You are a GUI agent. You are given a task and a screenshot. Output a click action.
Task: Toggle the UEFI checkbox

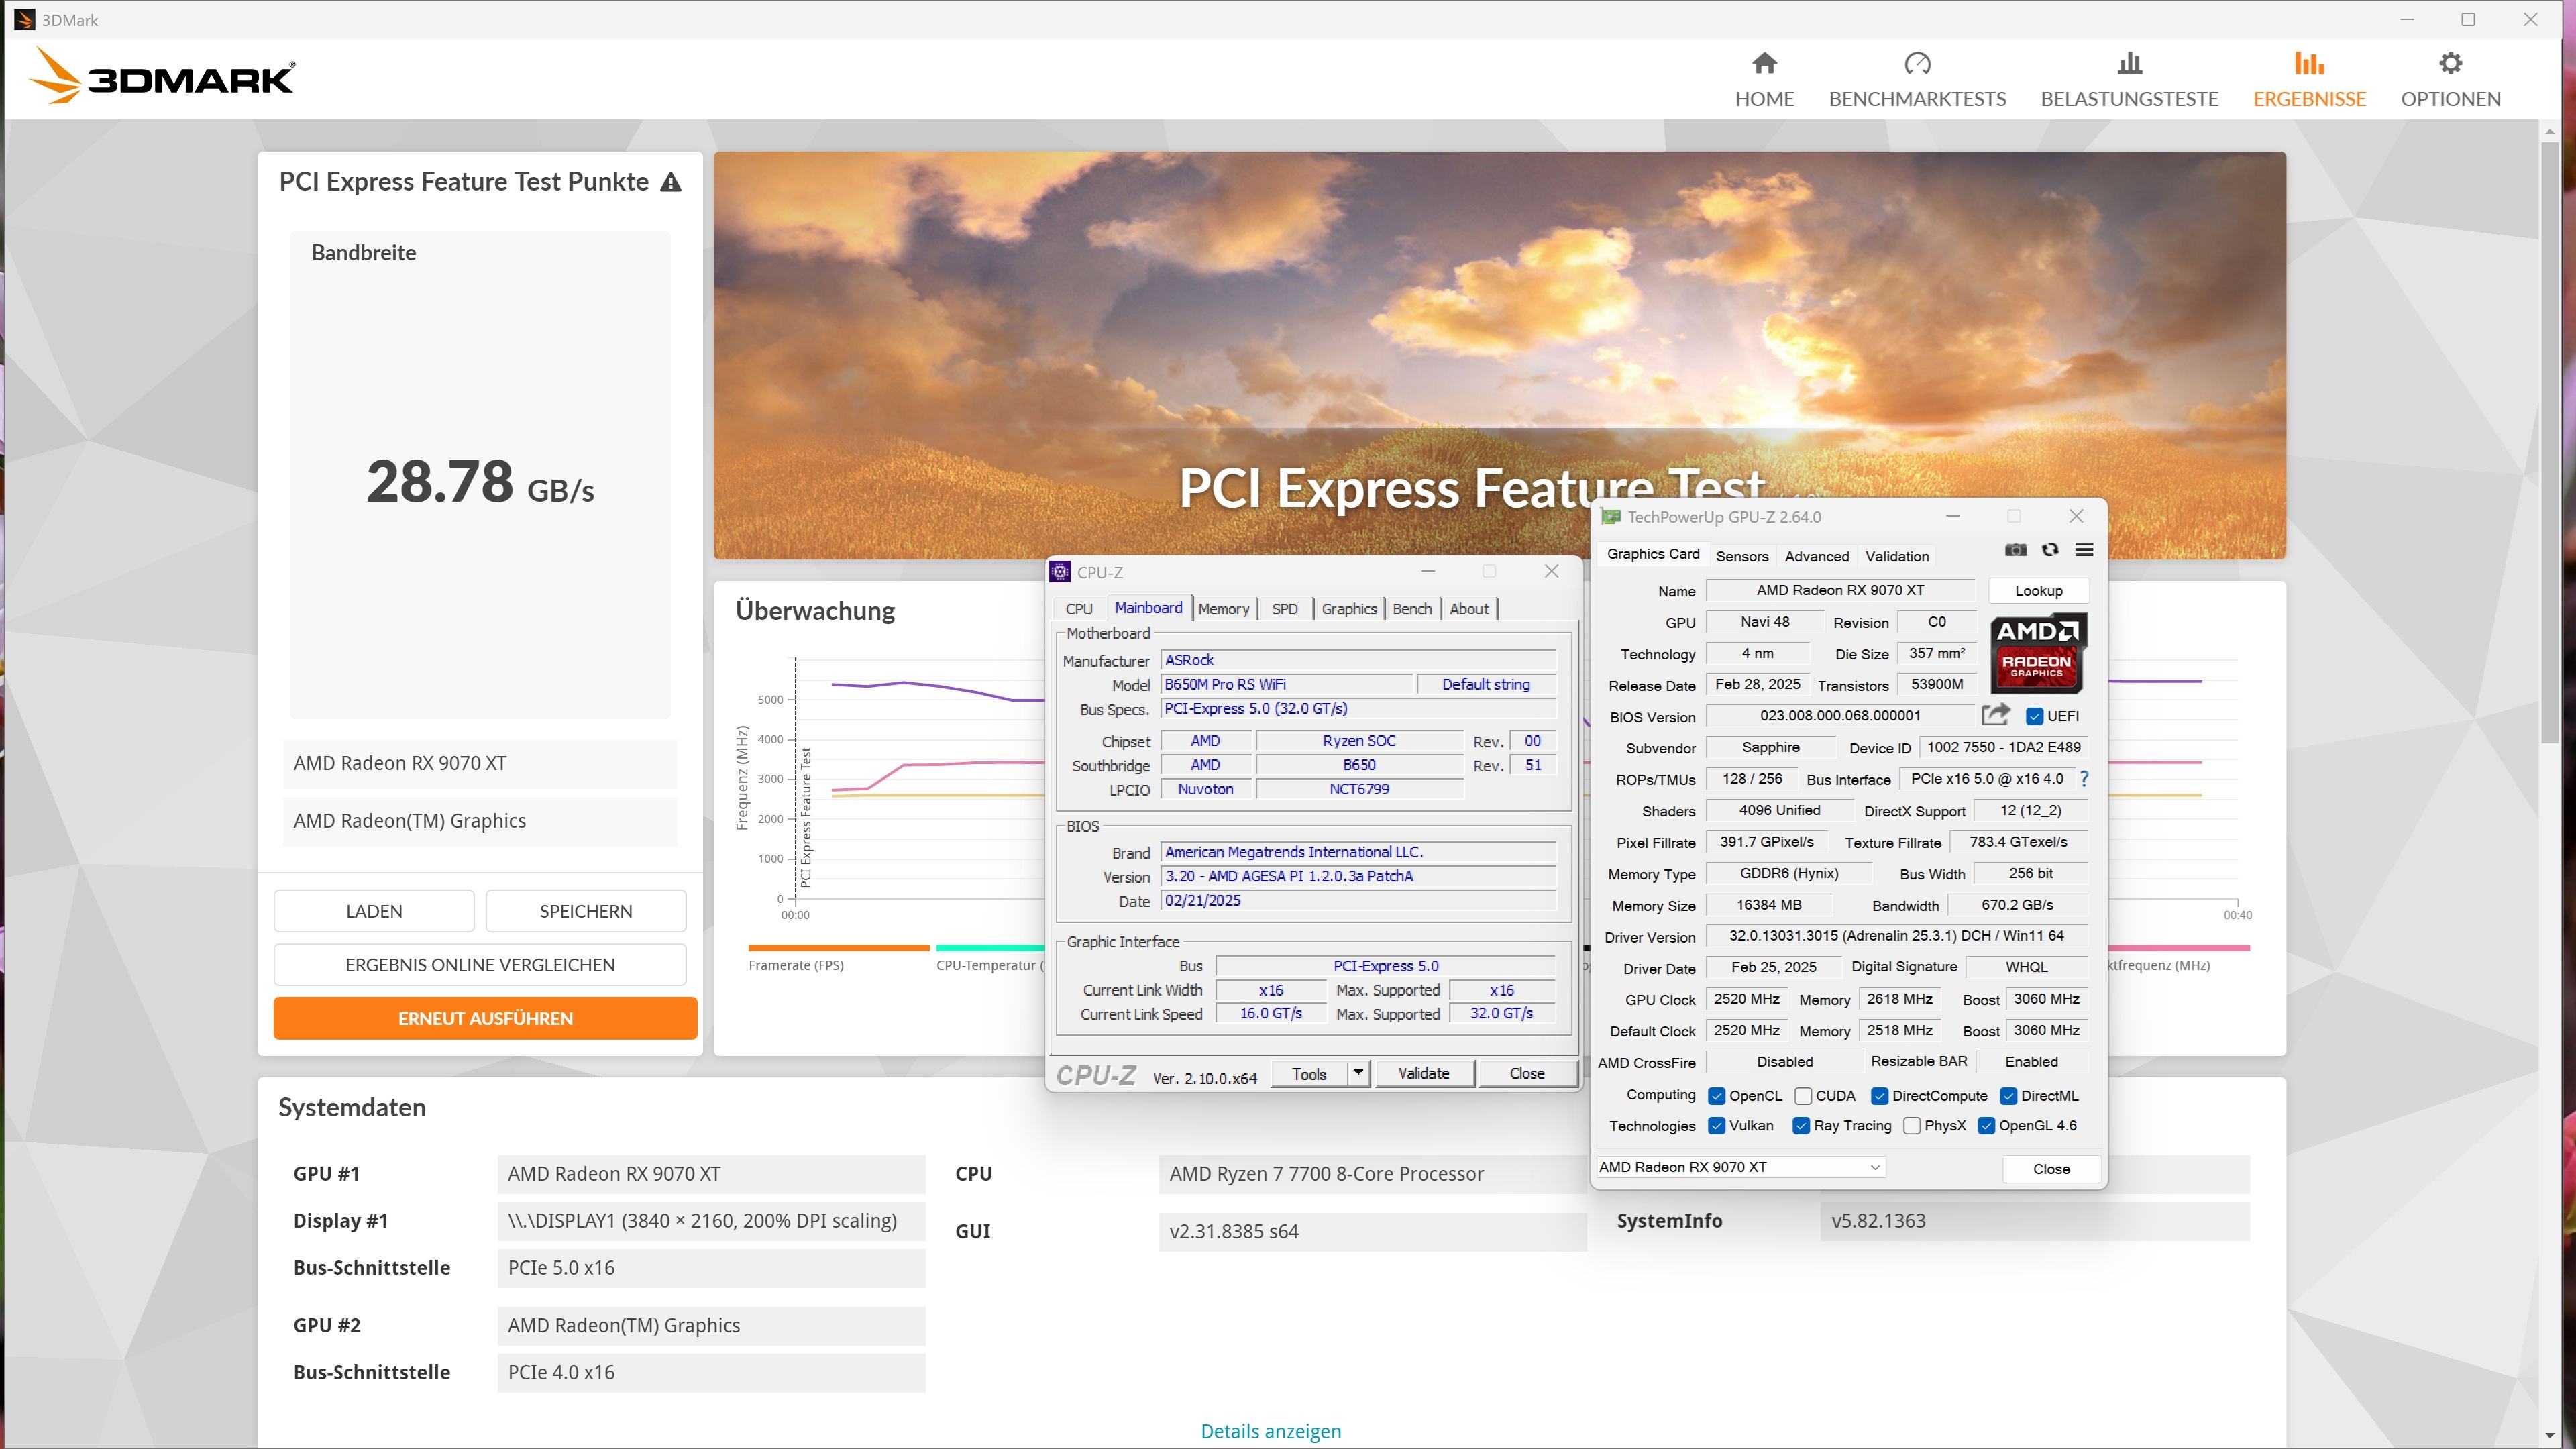[x=2034, y=716]
